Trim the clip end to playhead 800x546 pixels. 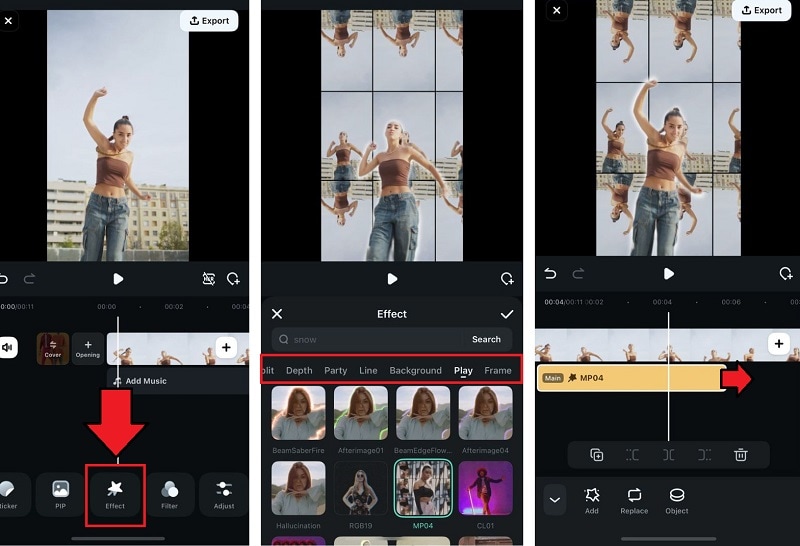pyautogui.click(x=705, y=455)
